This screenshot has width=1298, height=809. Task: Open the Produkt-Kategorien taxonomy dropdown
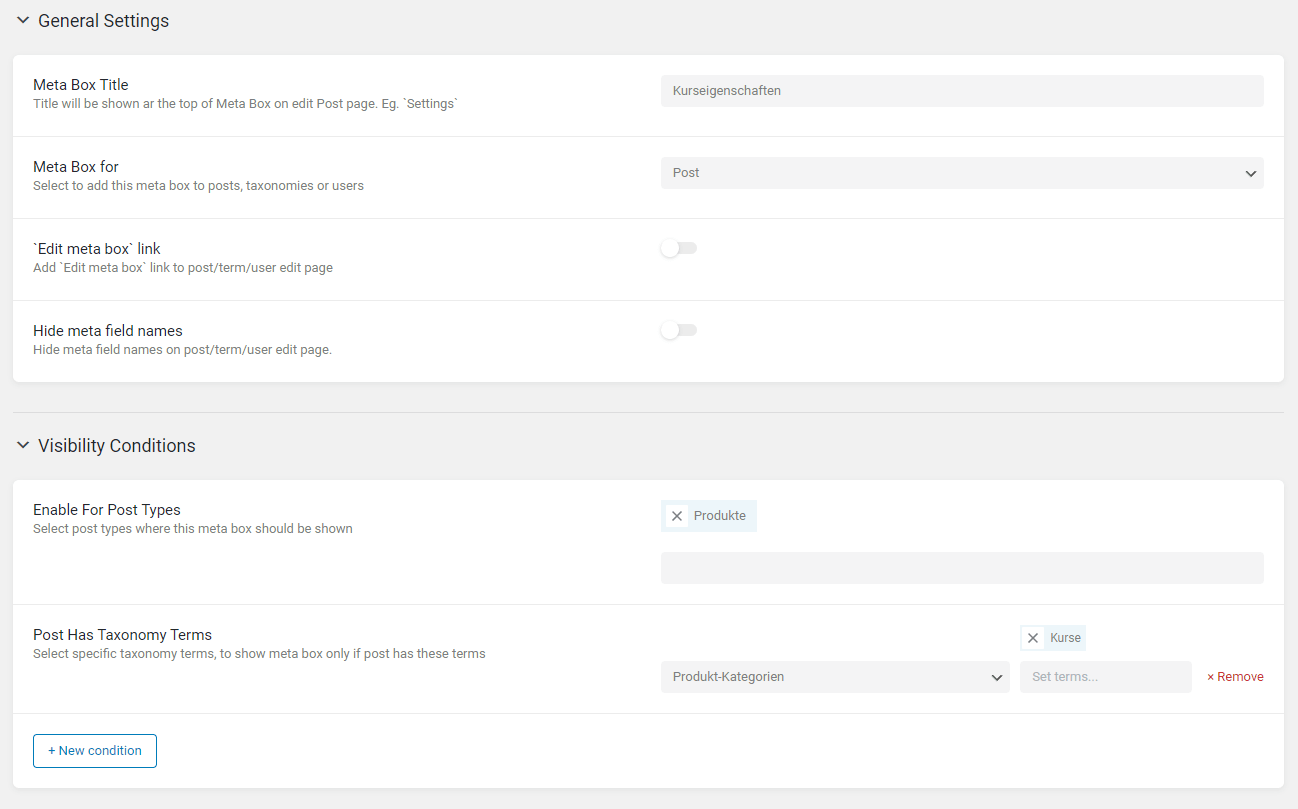834,677
